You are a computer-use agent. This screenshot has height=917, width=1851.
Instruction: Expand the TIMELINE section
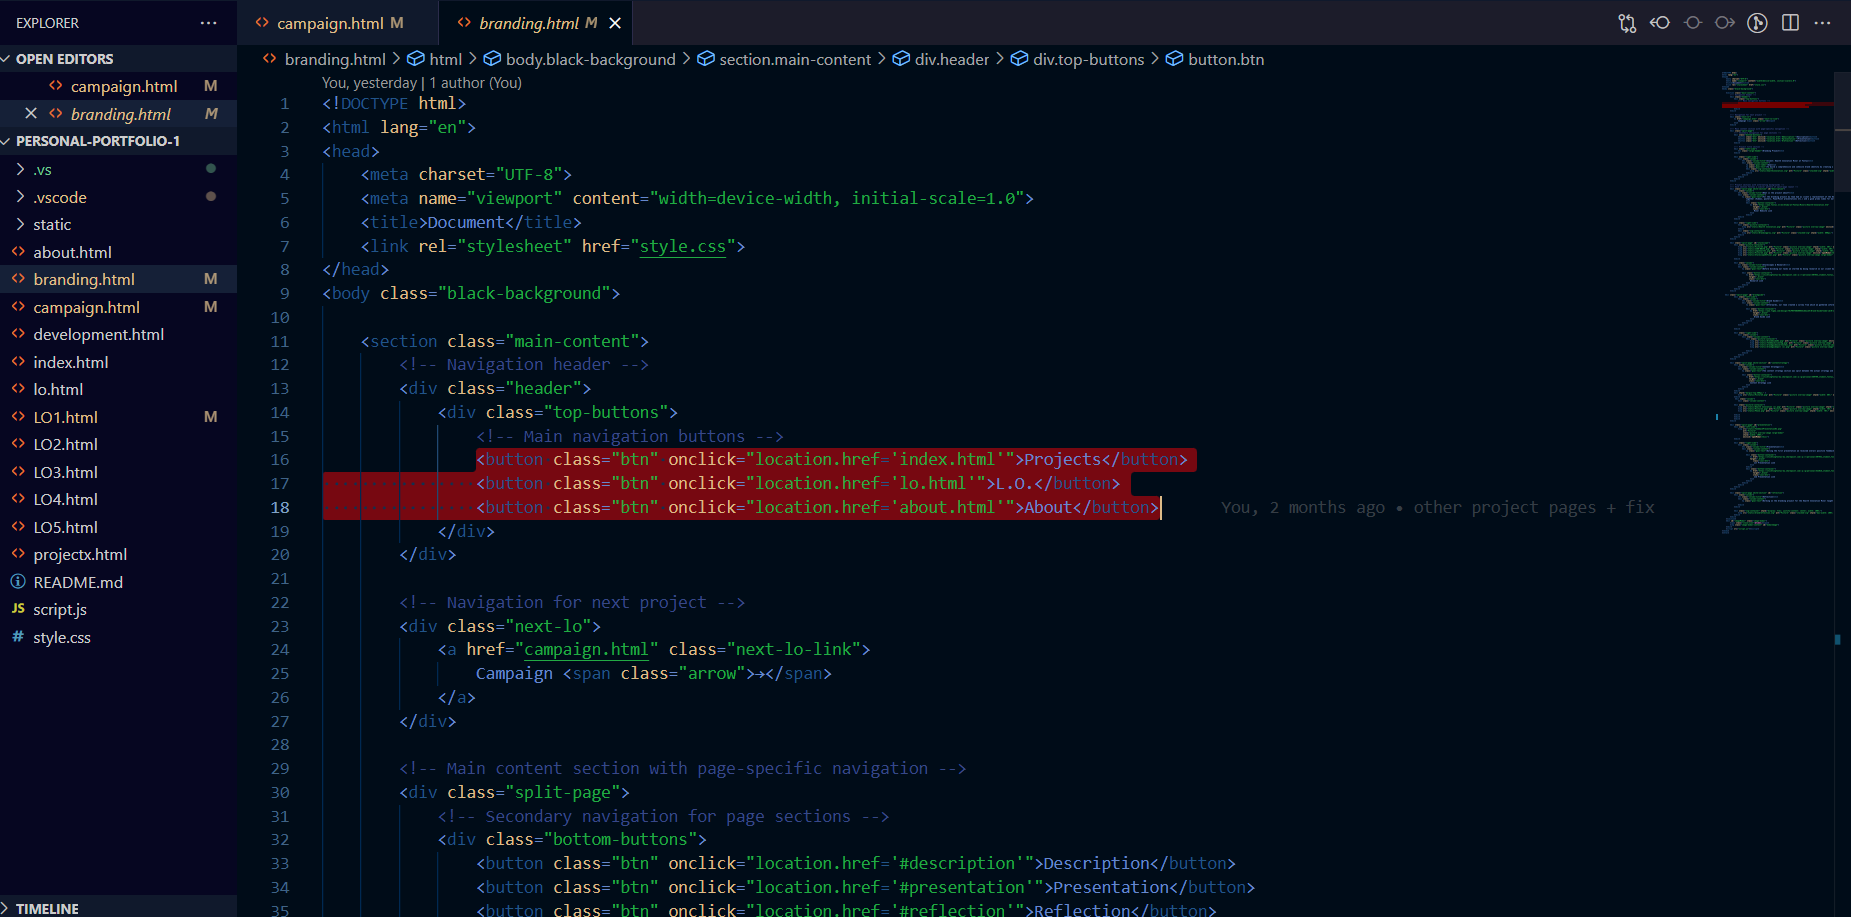pos(47,908)
